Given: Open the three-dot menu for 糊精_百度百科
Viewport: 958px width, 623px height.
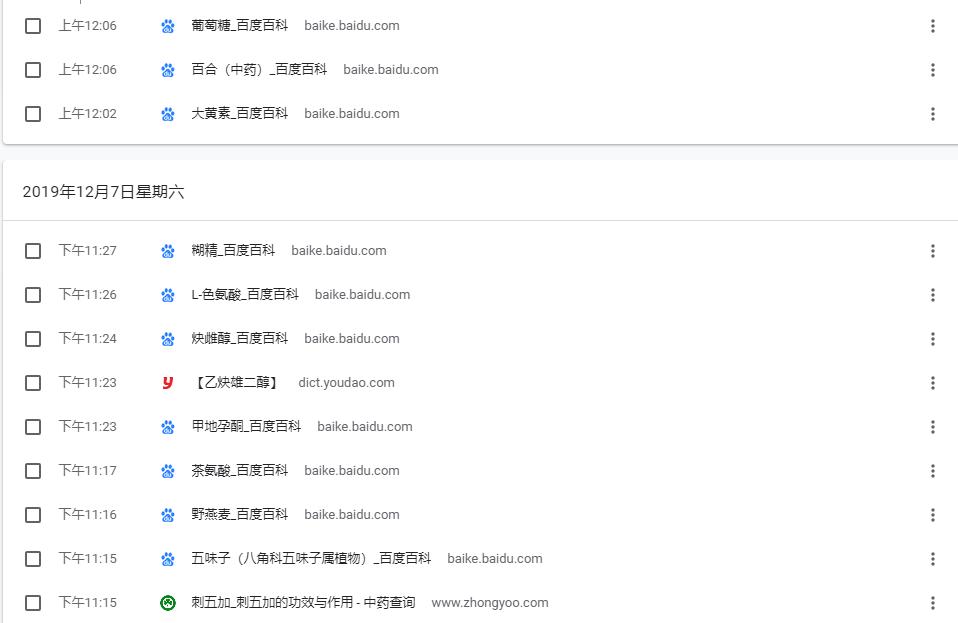Looking at the screenshot, I should coord(933,250).
